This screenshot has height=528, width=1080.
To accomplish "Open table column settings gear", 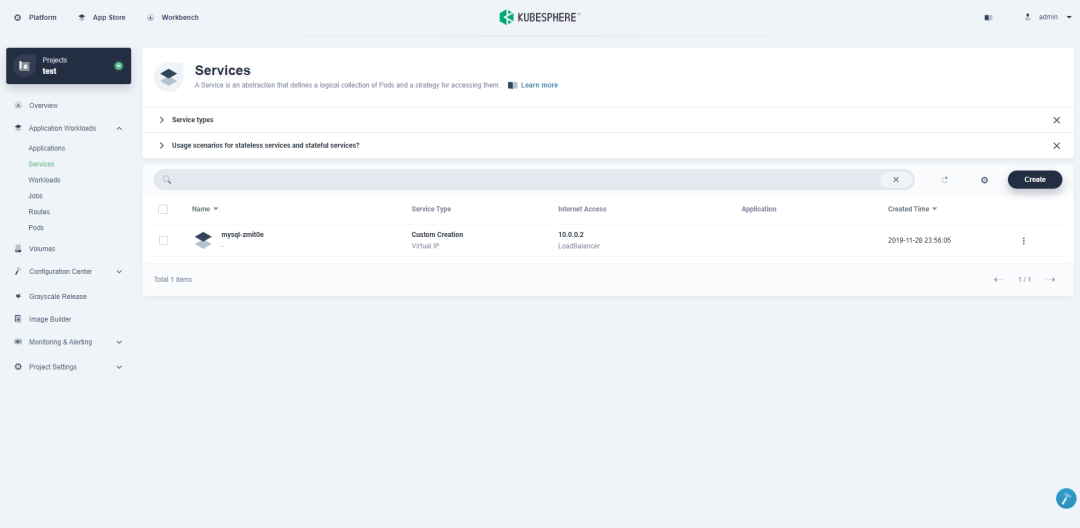I will pyautogui.click(x=985, y=180).
